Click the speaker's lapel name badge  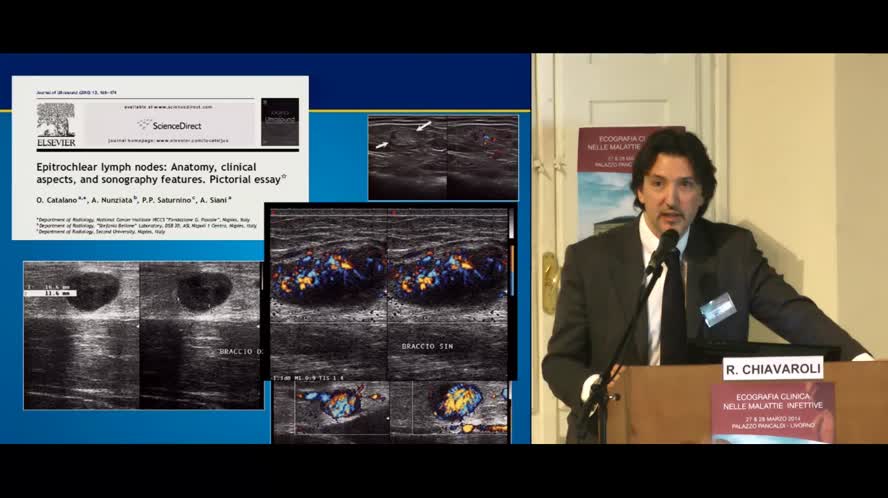717,309
